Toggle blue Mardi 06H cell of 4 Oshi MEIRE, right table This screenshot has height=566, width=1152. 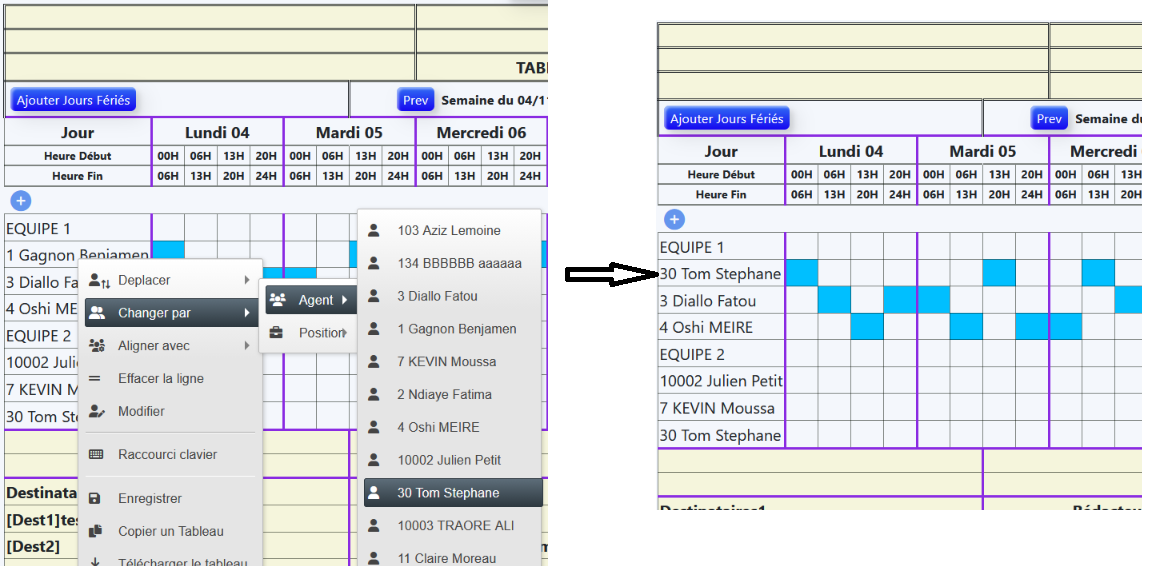point(966,326)
